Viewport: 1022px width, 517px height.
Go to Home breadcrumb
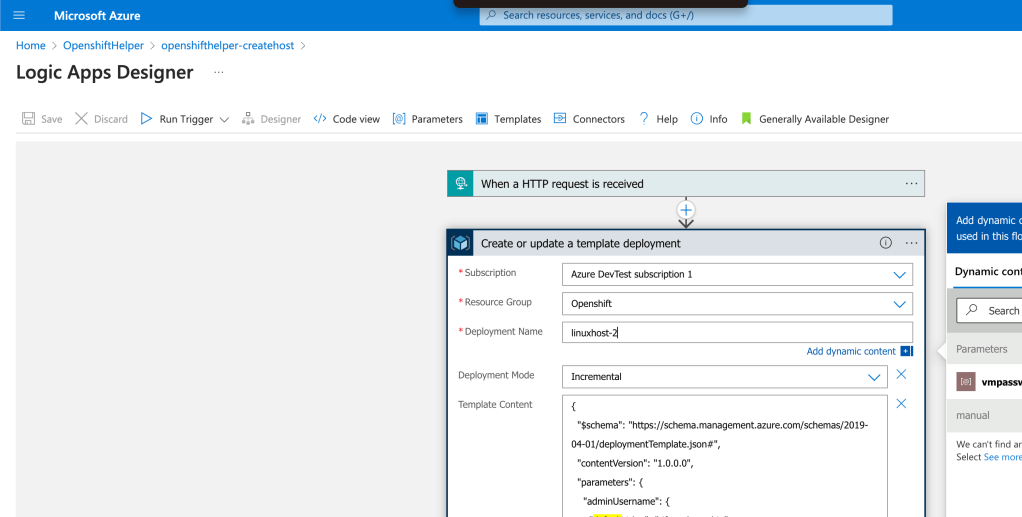click(31, 46)
